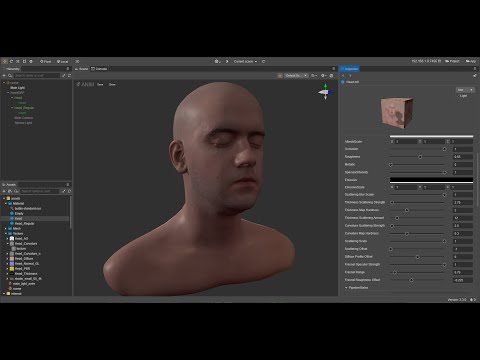Click the material preview cube thumbnail
Screen dimensions: 480x360
(x=397, y=113)
